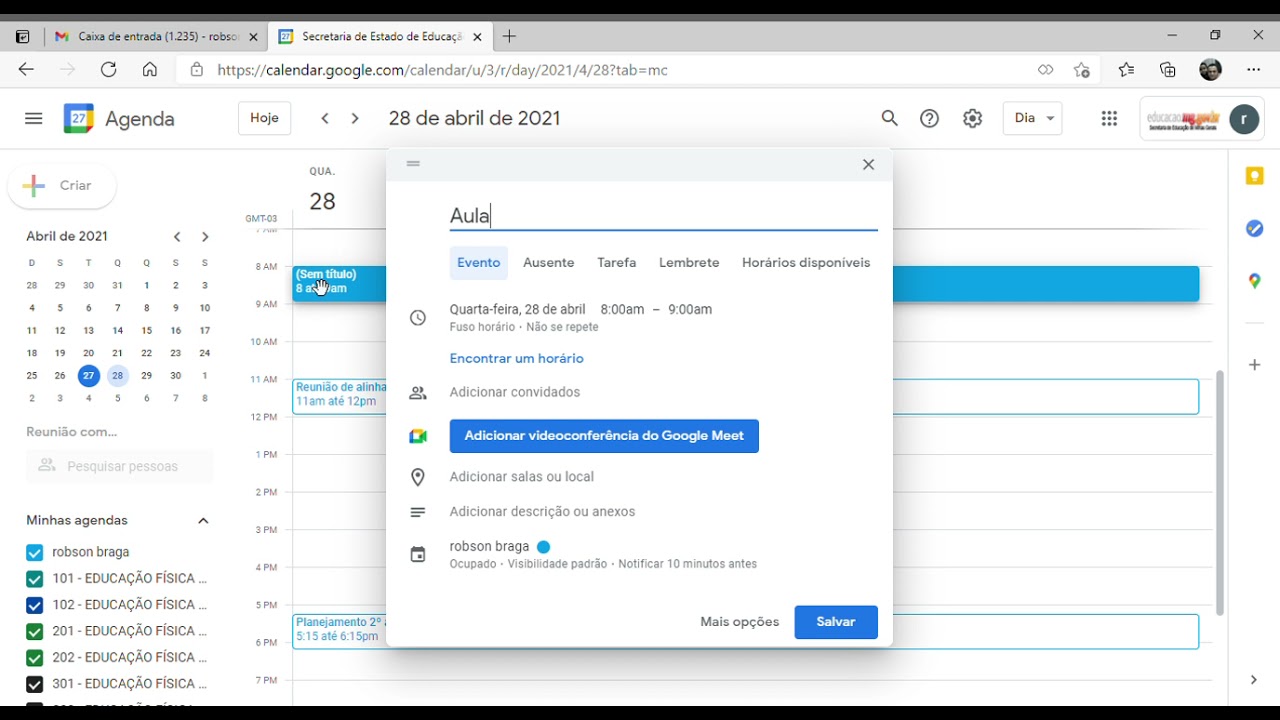The image size is (1280, 720).
Task: Open the main hamburger menu
Action: pyautogui.click(x=33, y=118)
